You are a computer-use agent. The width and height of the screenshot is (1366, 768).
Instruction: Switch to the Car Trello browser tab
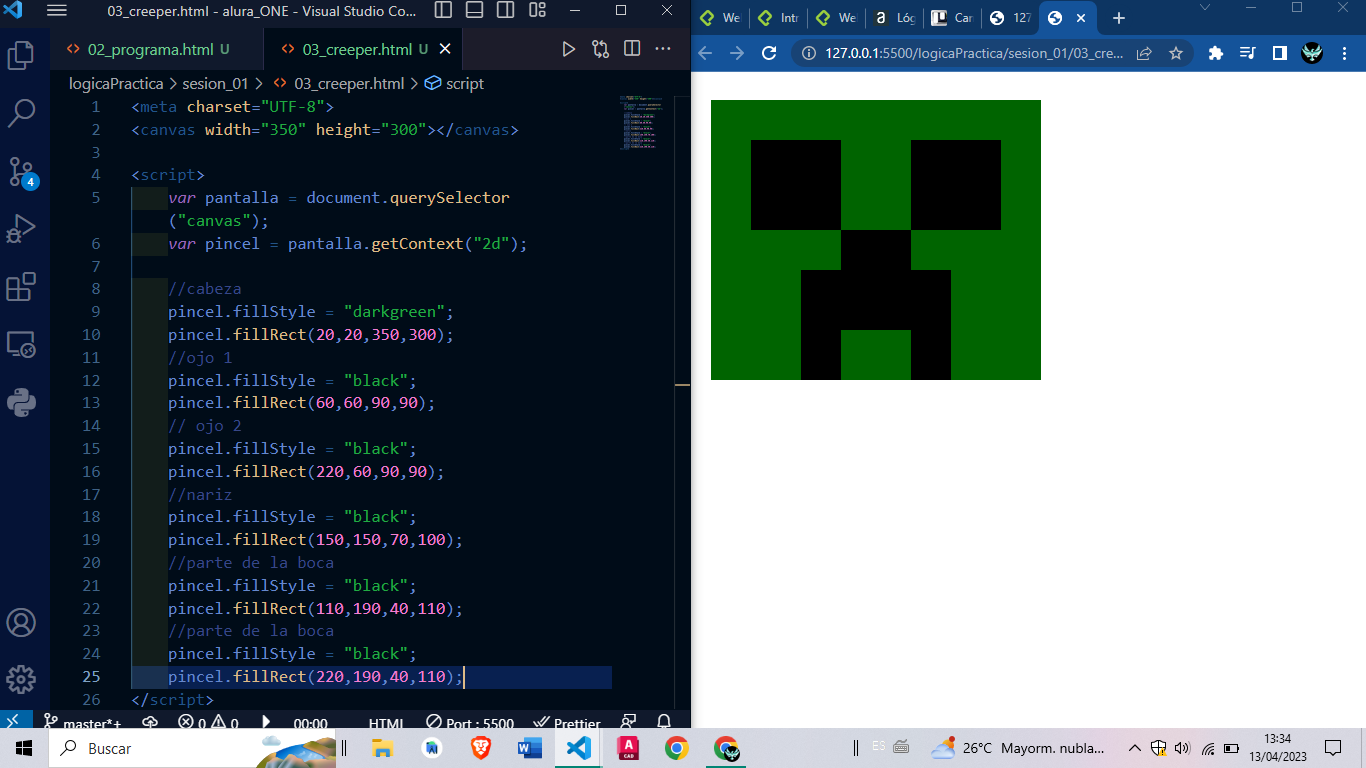point(951,18)
